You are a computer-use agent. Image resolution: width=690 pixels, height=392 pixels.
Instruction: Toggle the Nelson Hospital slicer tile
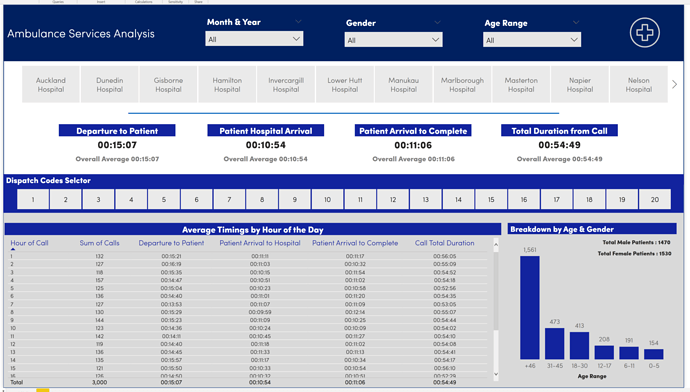(x=639, y=84)
